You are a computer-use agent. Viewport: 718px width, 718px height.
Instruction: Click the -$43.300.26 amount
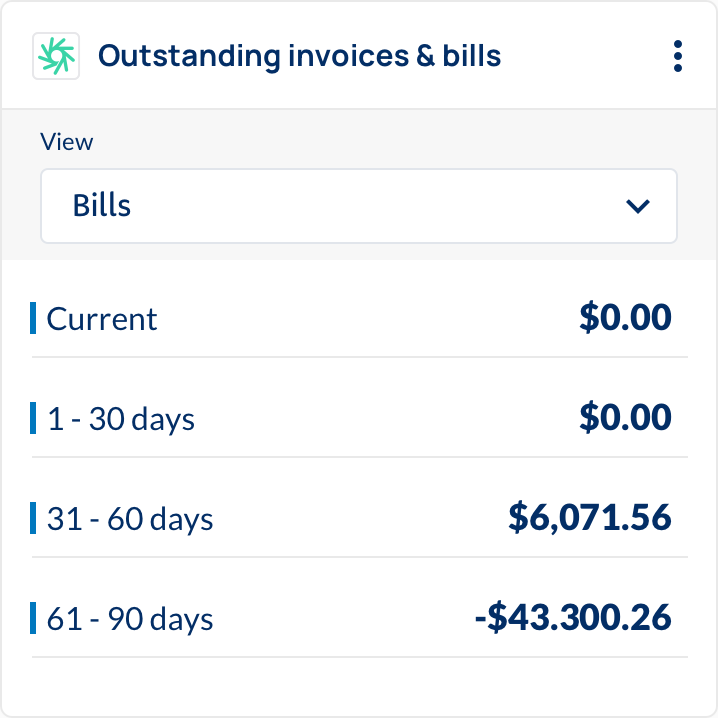(573, 617)
